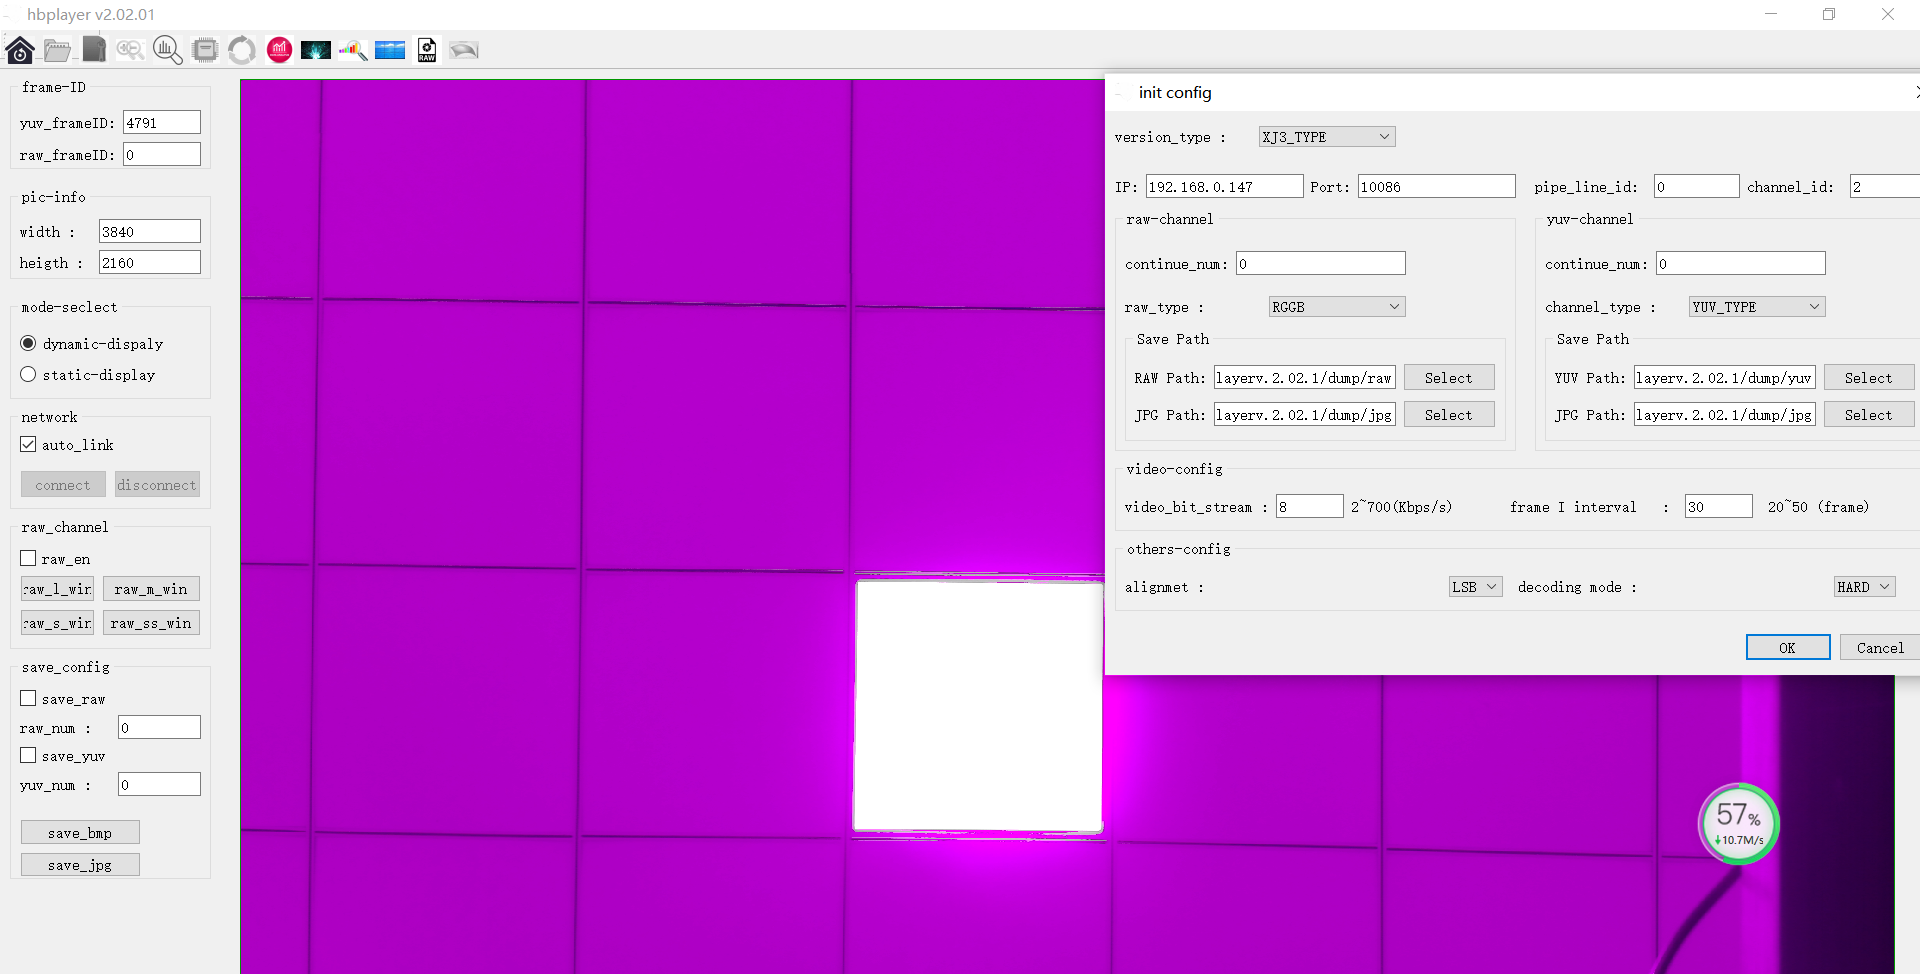The image size is (1920, 974).
Task: Uncheck the auto_link checkbox
Action: tap(28, 445)
